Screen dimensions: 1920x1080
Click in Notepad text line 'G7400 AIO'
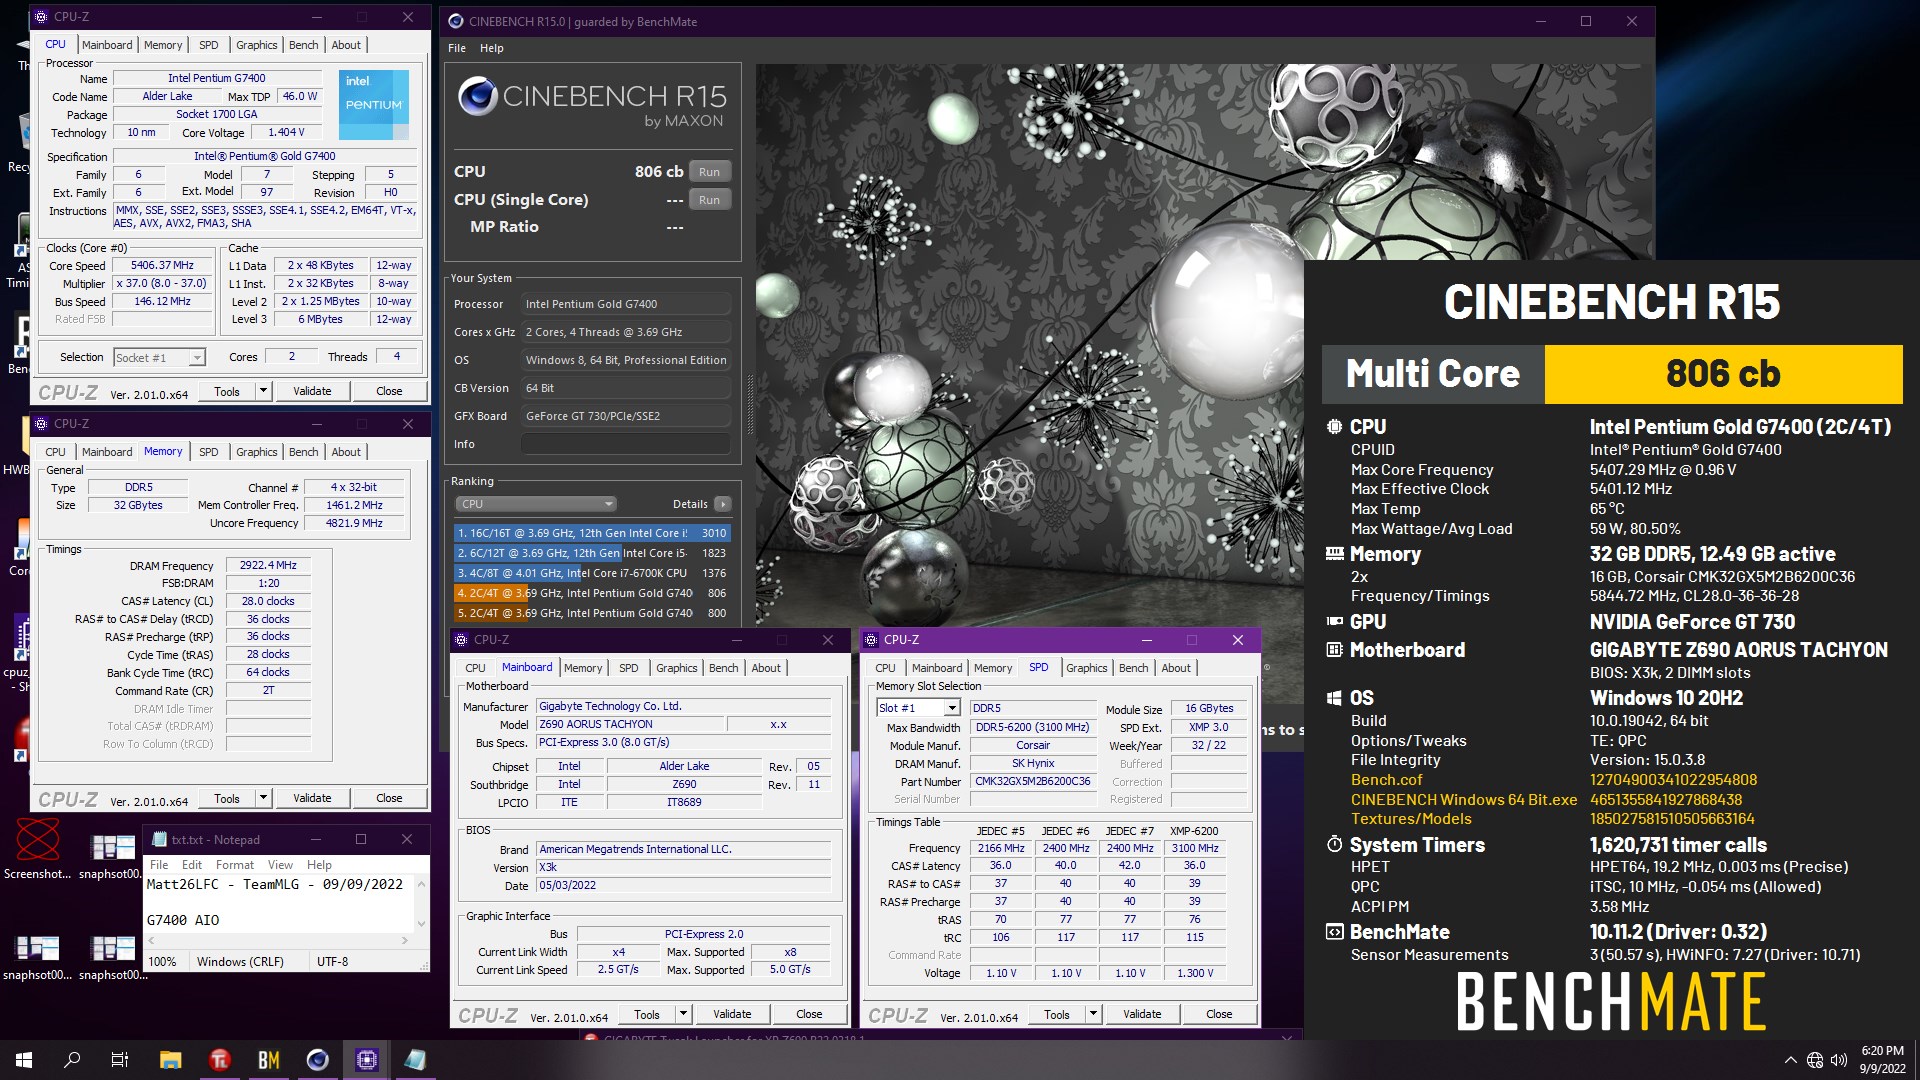pos(183,920)
